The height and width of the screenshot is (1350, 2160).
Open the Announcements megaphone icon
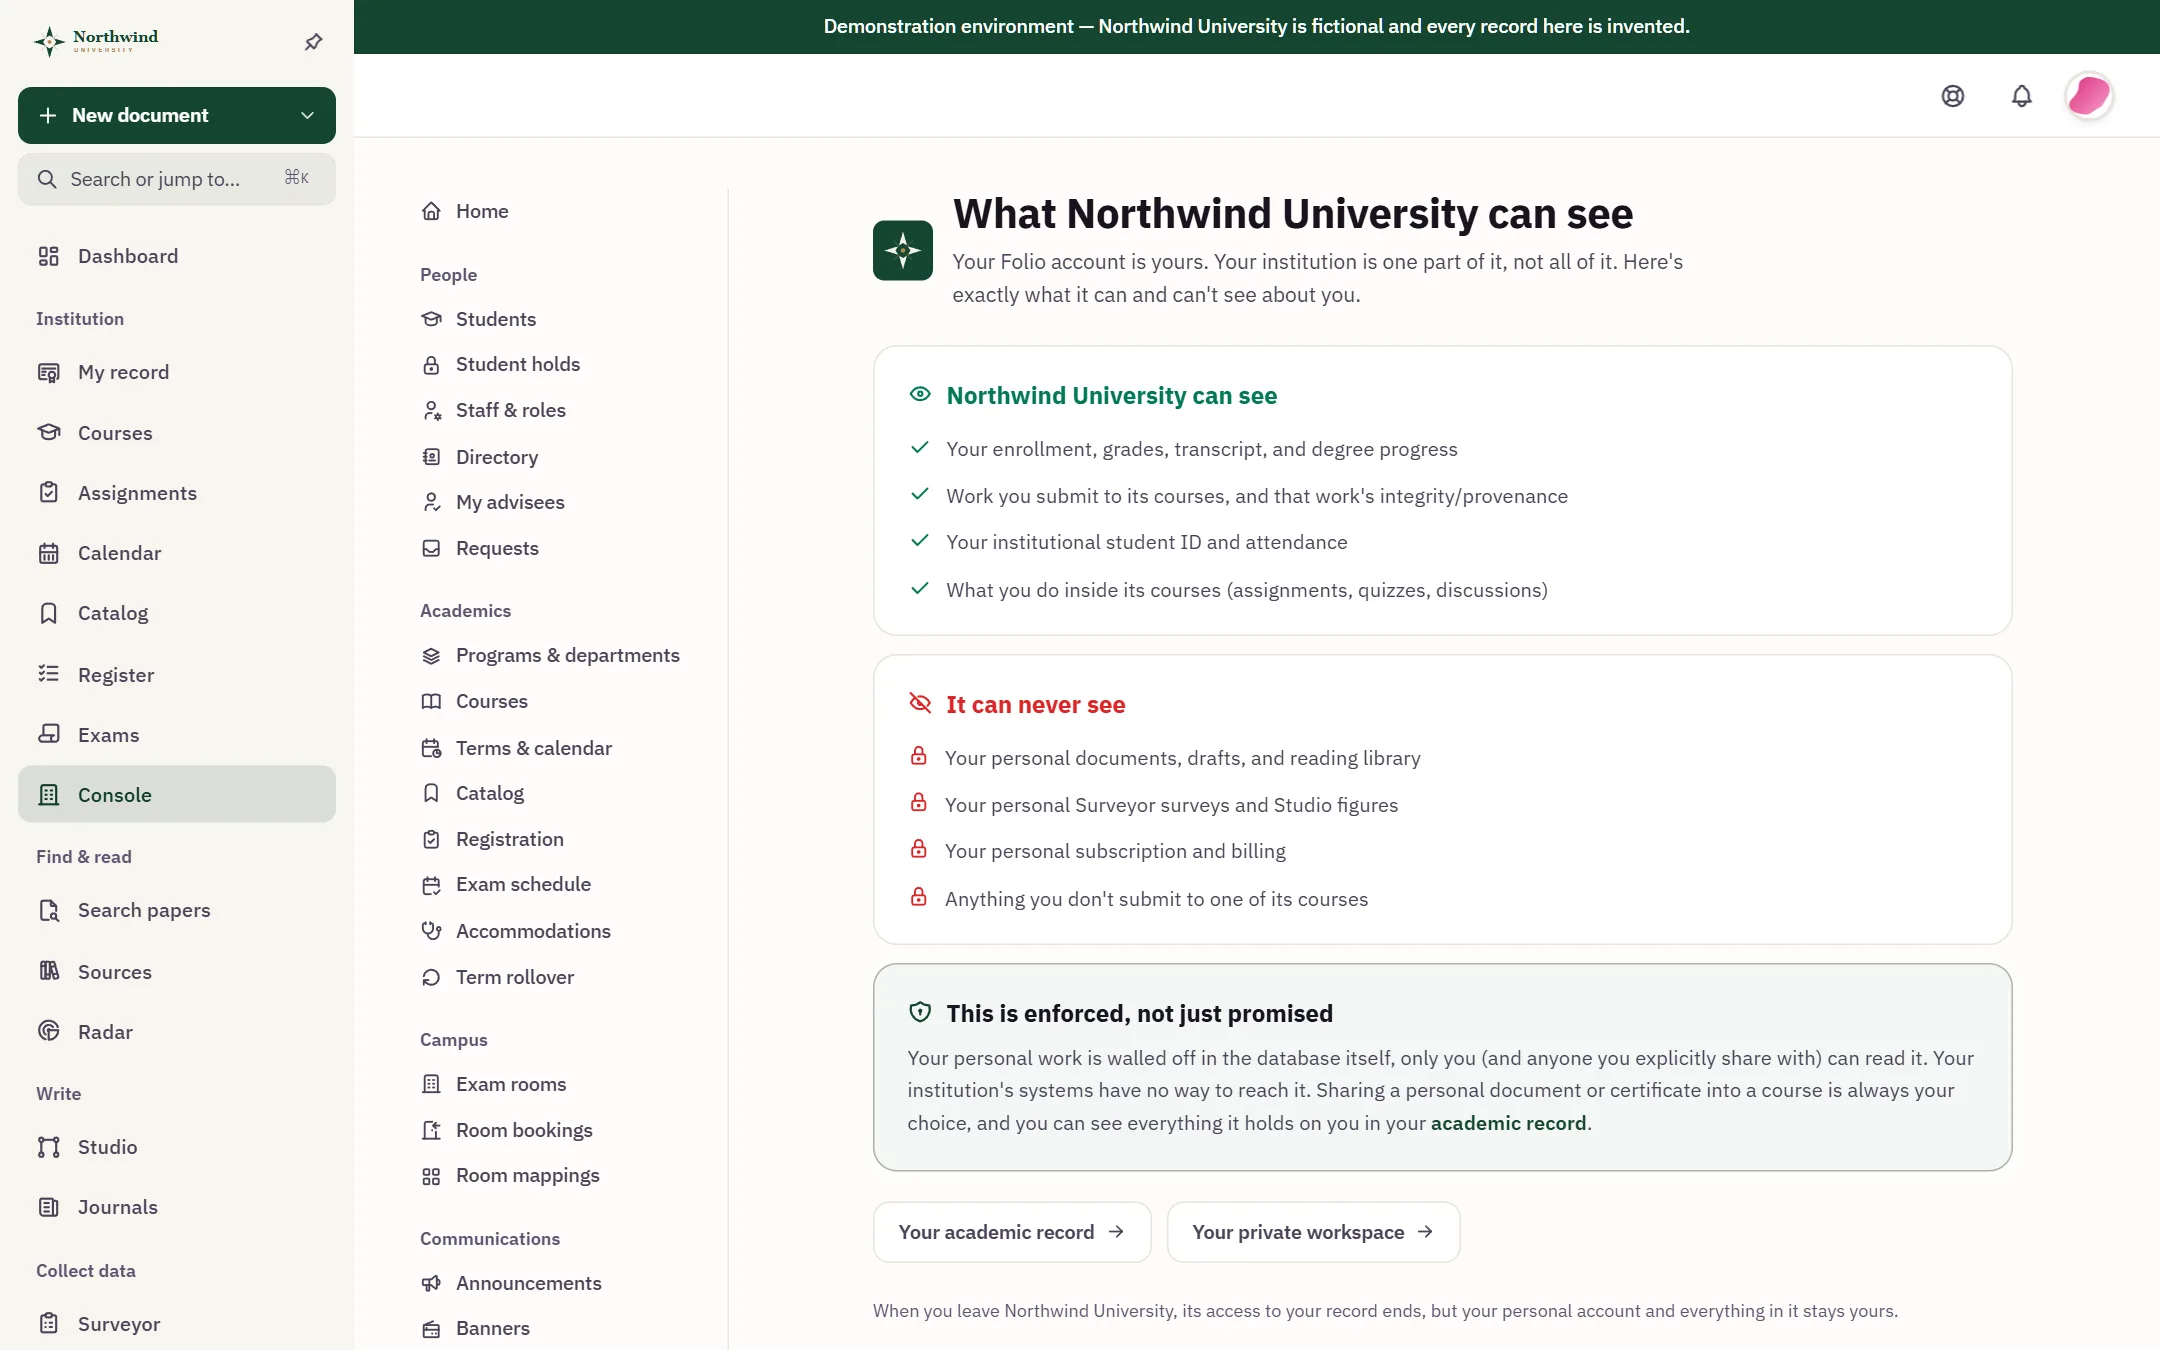tap(431, 1283)
